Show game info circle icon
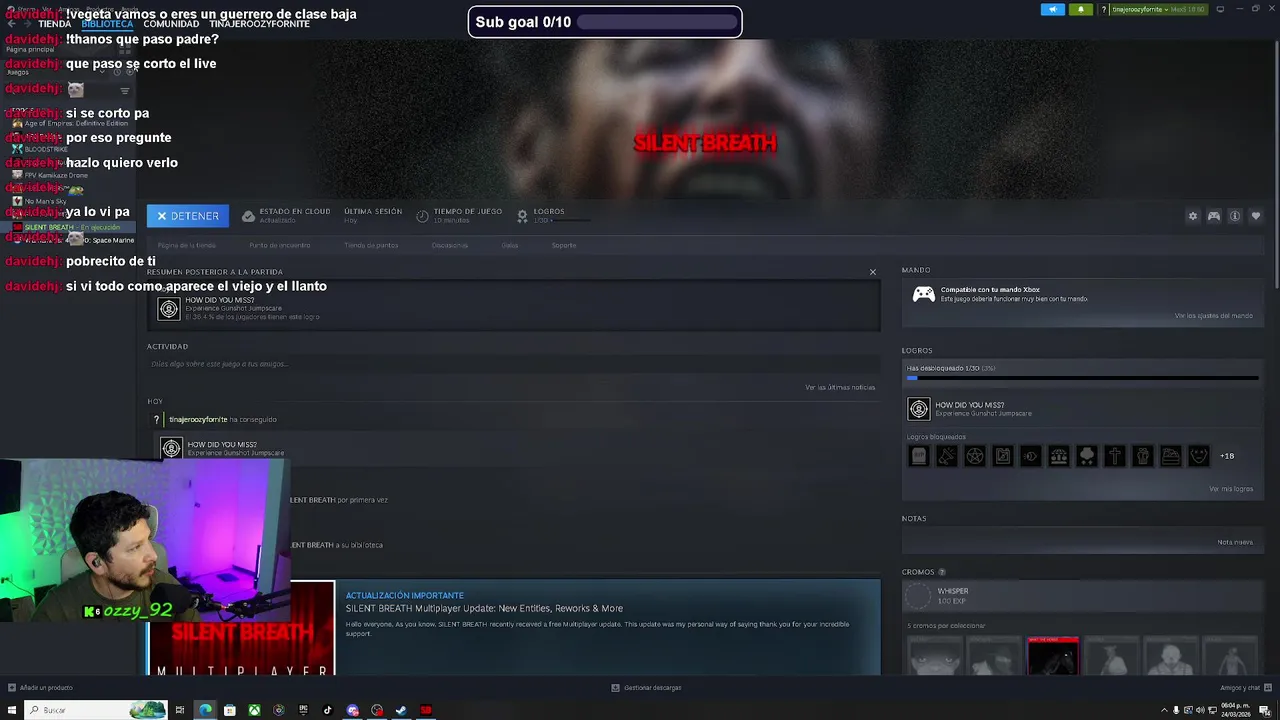Screen dimensions: 1280x720 coord(1235,216)
